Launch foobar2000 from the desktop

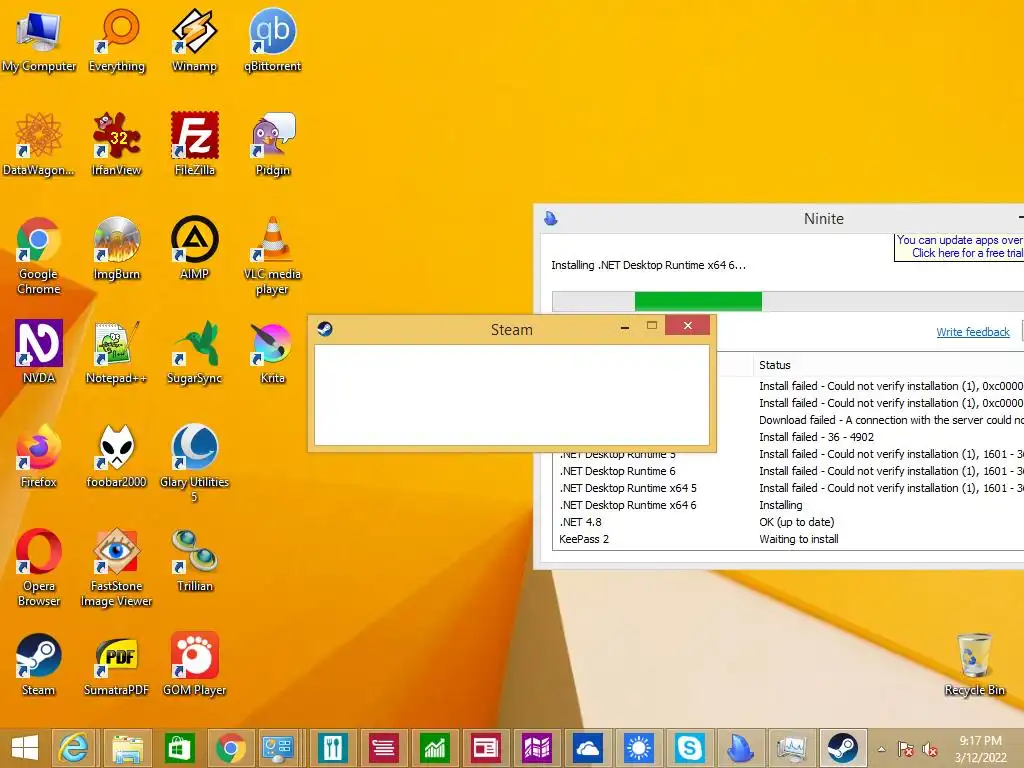(x=116, y=456)
